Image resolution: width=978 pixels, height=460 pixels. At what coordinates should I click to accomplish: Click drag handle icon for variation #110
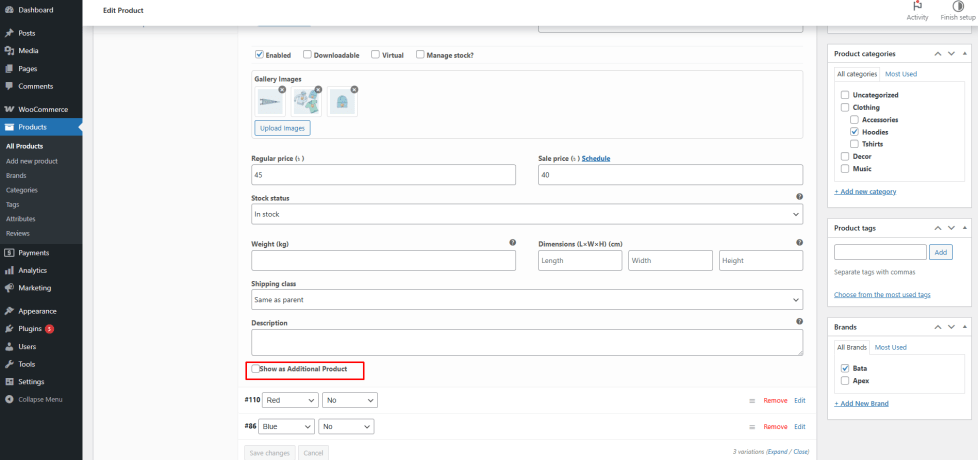pos(752,400)
